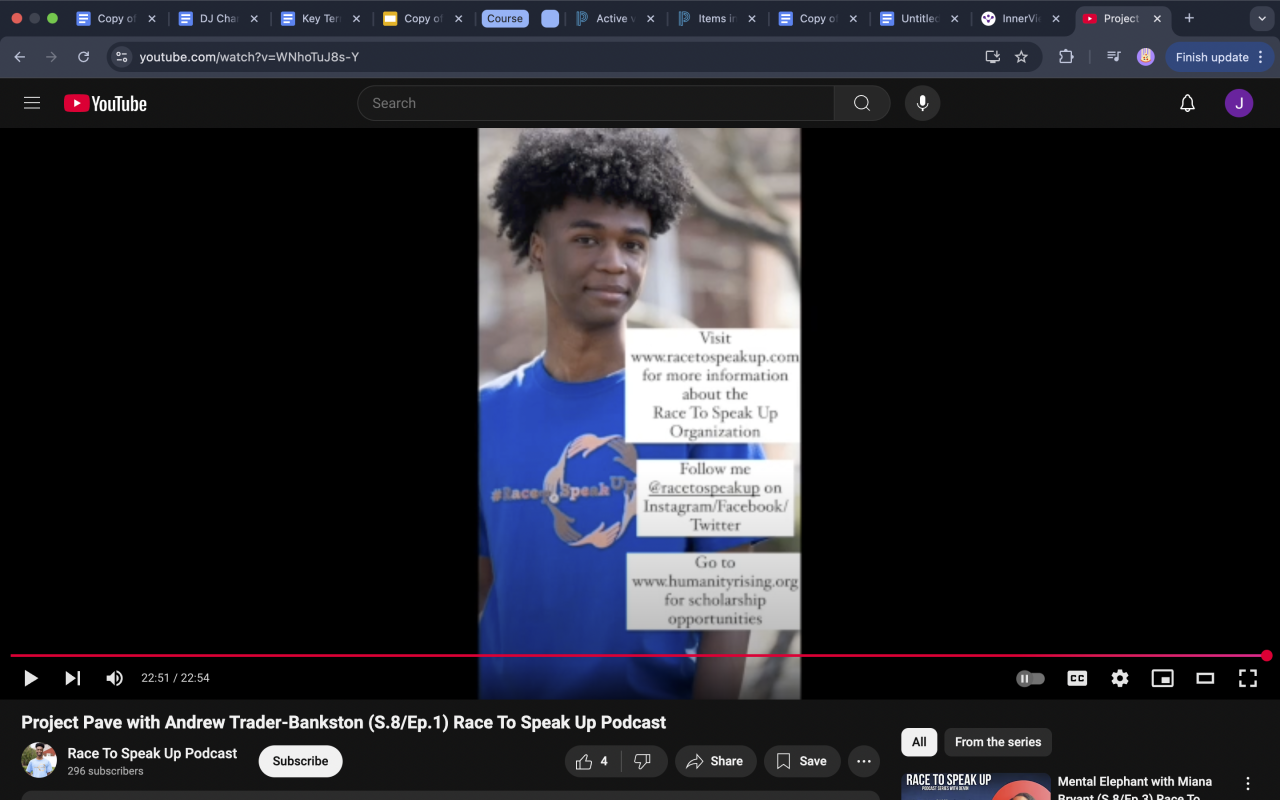The height and width of the screenshot is (800, 1280).
Task: Play the paused video
Action: (x=31, y=678)
